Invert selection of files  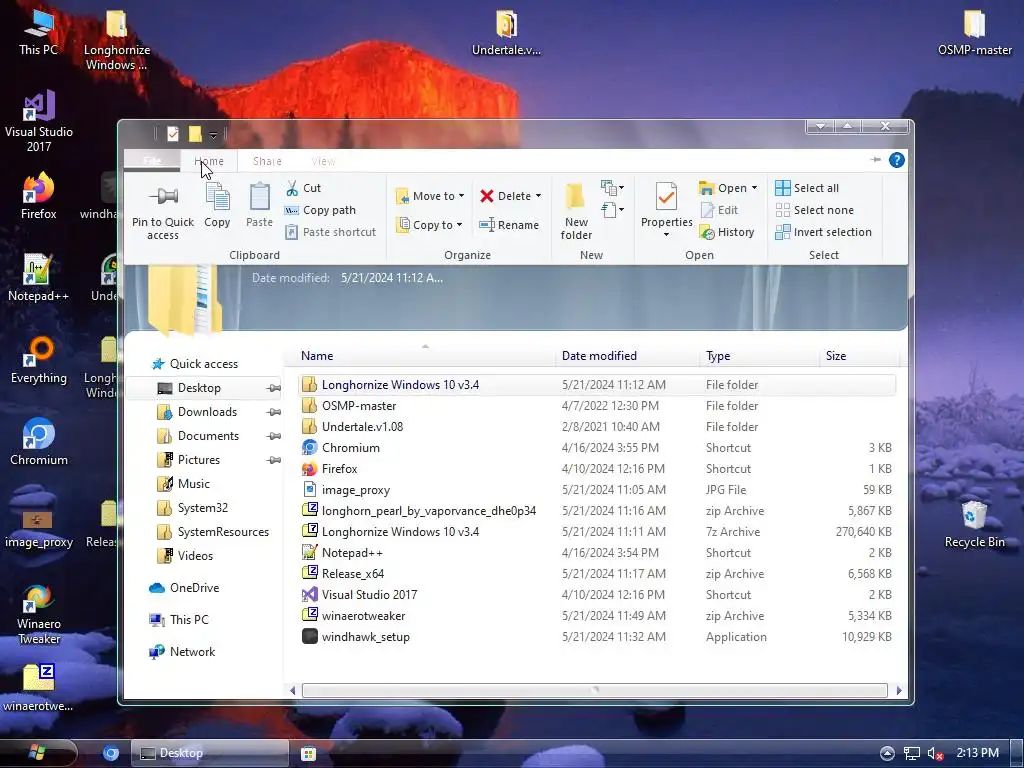point(823,232)
